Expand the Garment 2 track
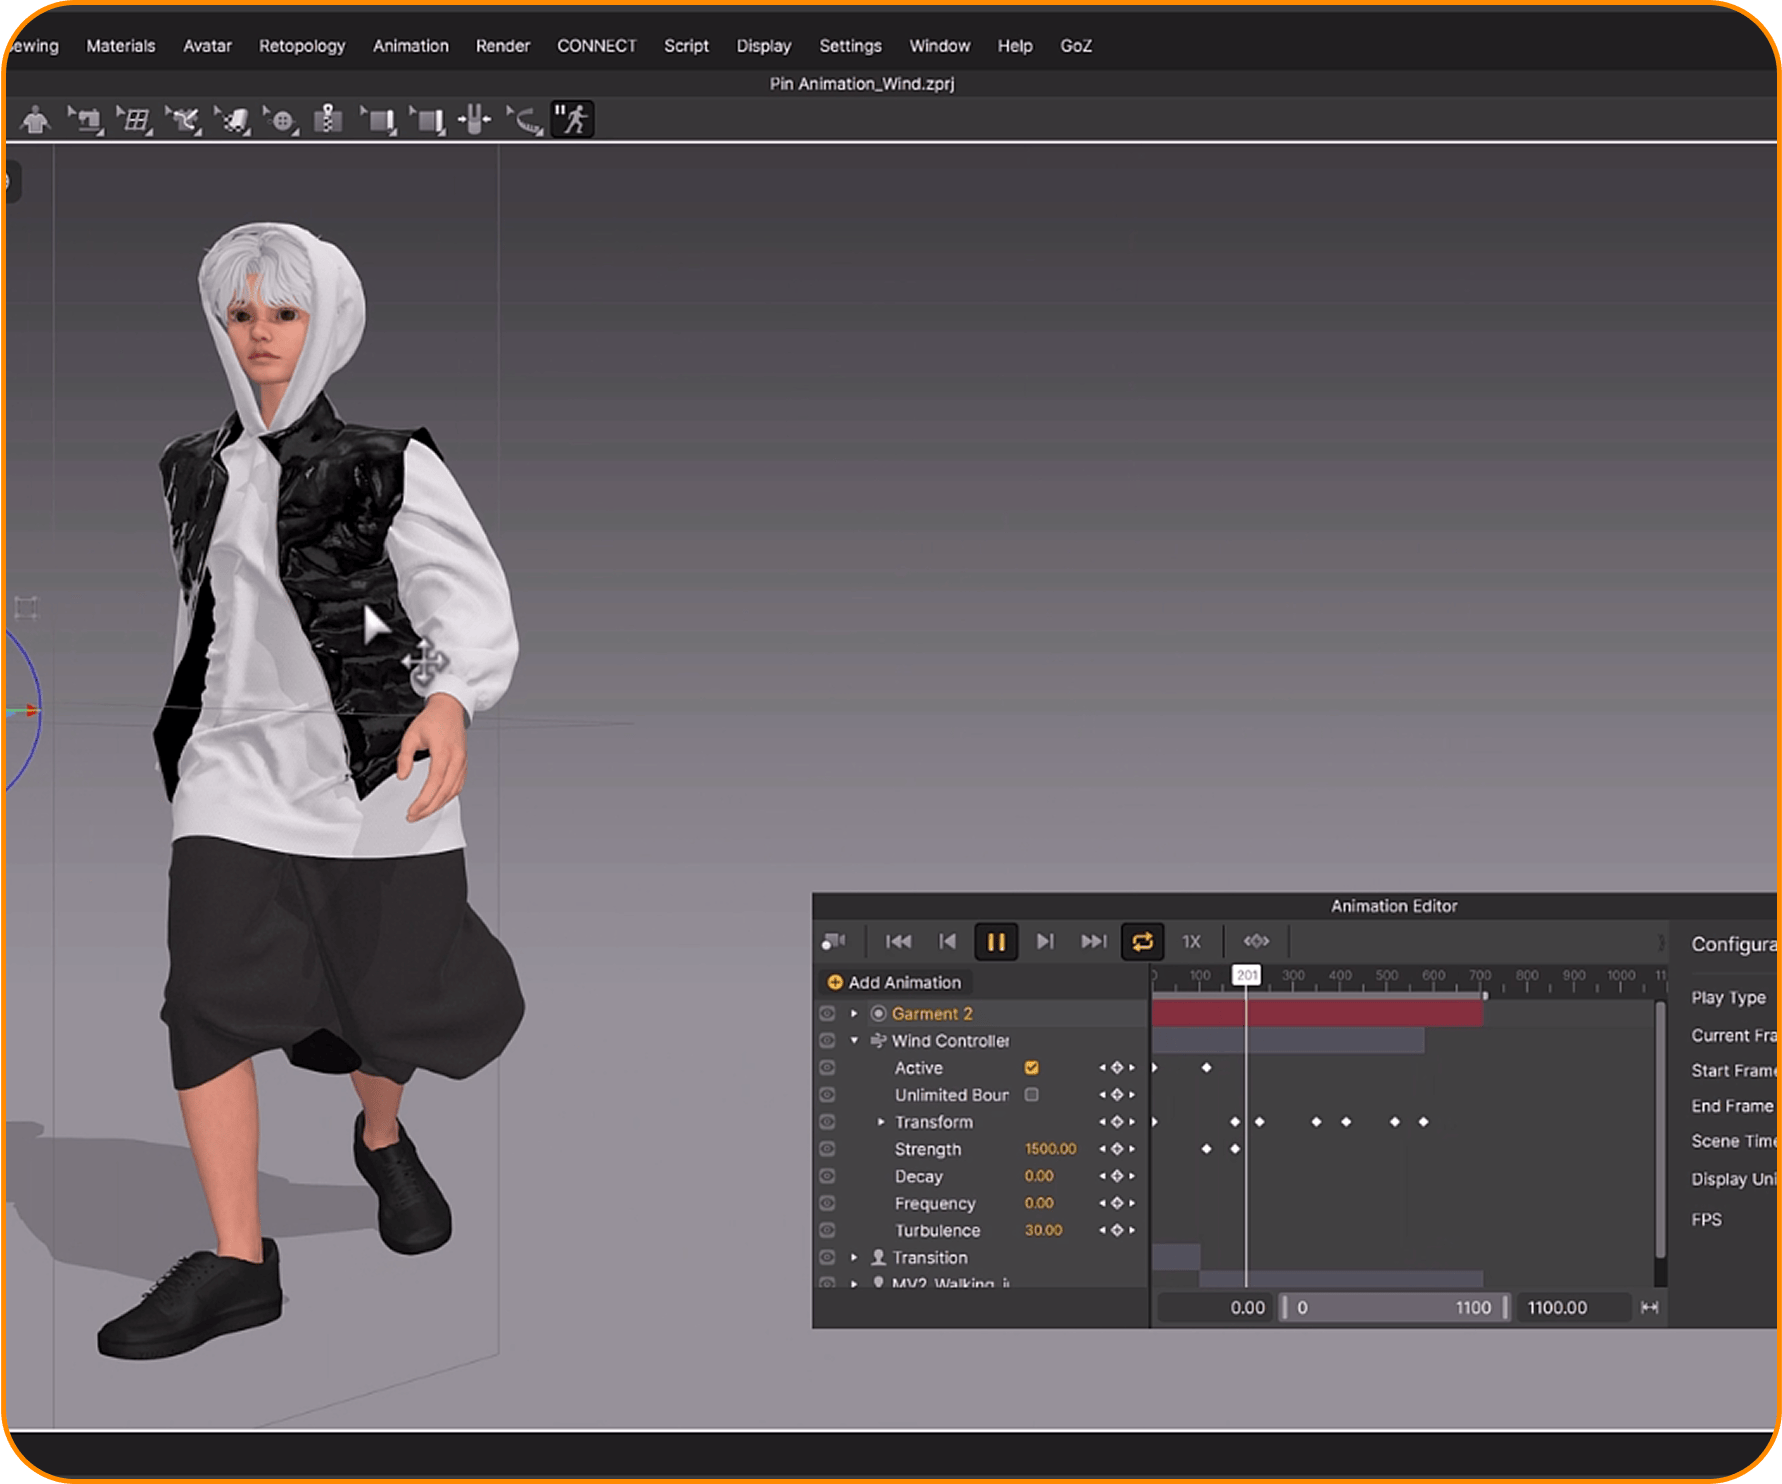This screenshot has height=1484, width=1782. point(854,1013)
